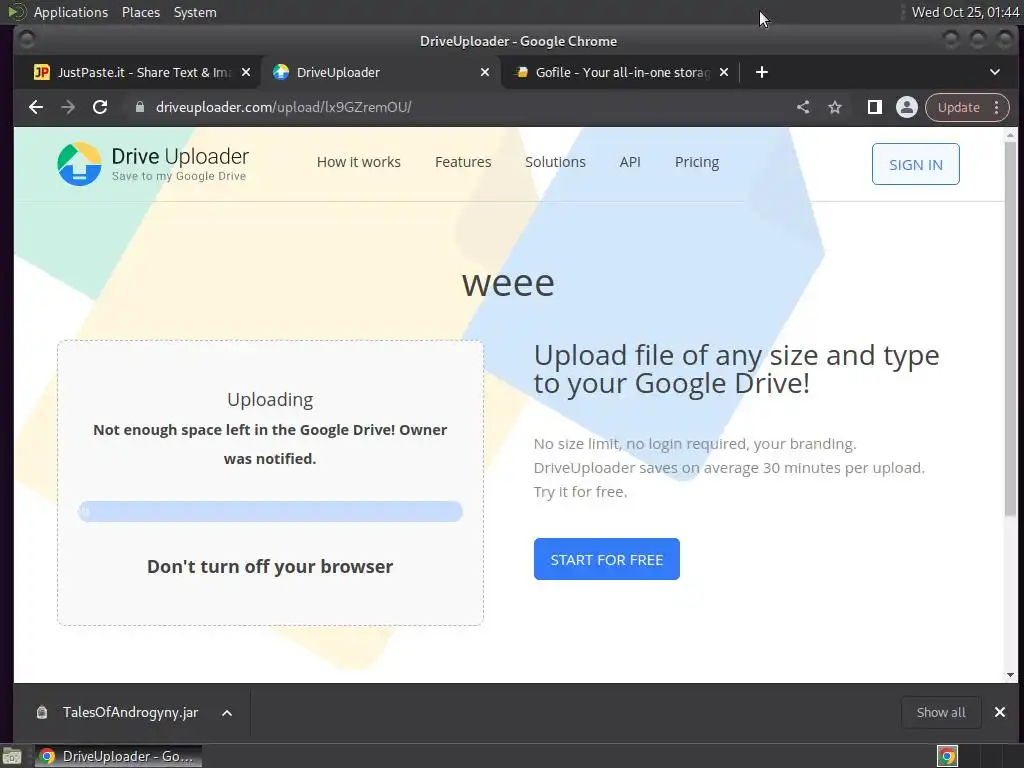Click the 'Uploading' status text
Viewport: 1024px width, 768px height.
(x=270, y=400)
